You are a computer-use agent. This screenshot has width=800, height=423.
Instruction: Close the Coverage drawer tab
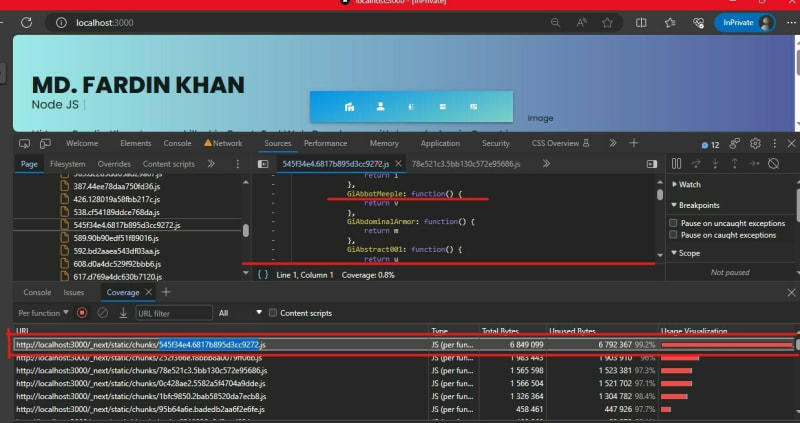(x=148, y=292)
